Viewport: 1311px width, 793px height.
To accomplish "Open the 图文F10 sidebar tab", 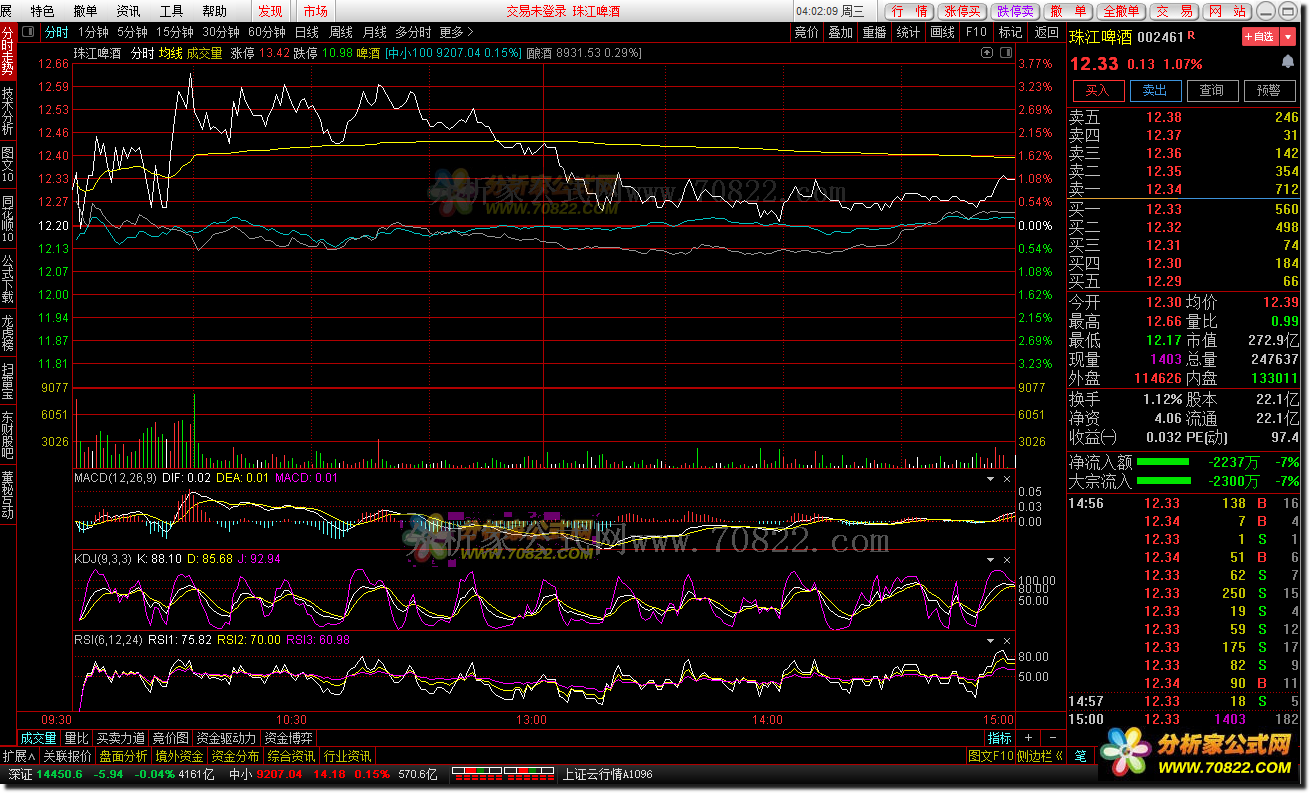I will tap(8, 164).
